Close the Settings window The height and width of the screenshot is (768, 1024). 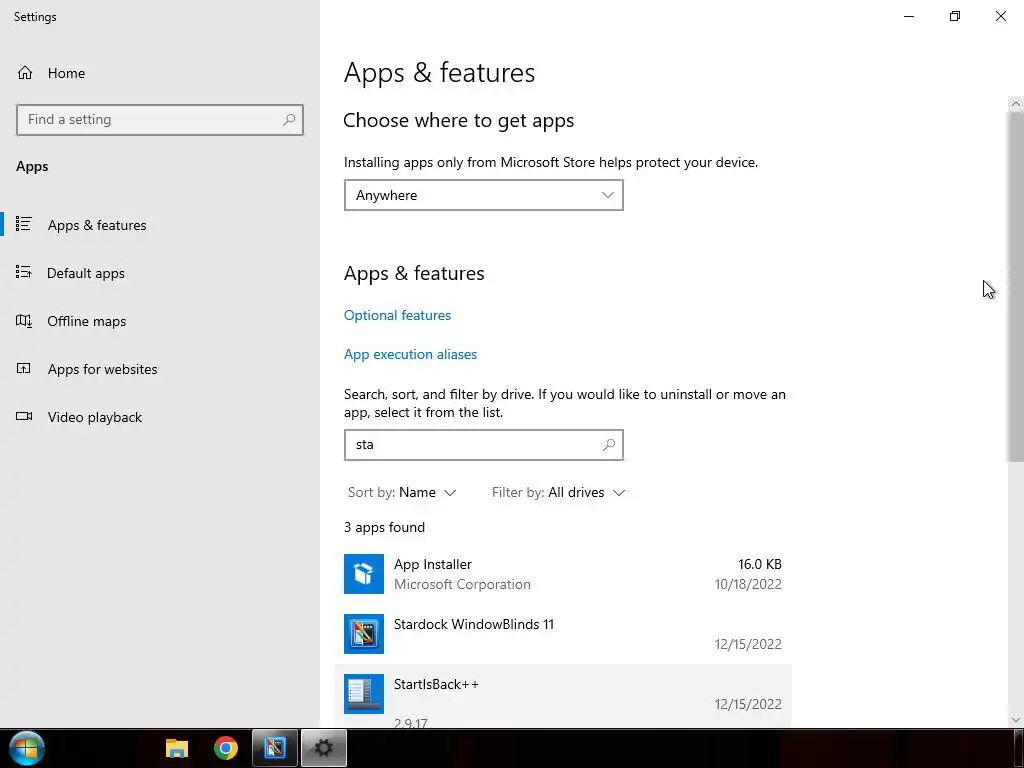pyautogui.click(x=1000, y=16)
